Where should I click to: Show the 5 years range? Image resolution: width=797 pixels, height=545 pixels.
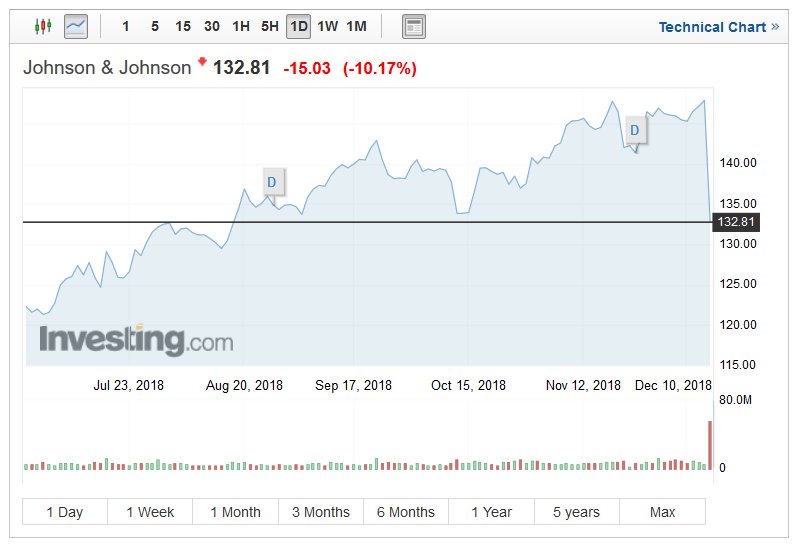576,512
